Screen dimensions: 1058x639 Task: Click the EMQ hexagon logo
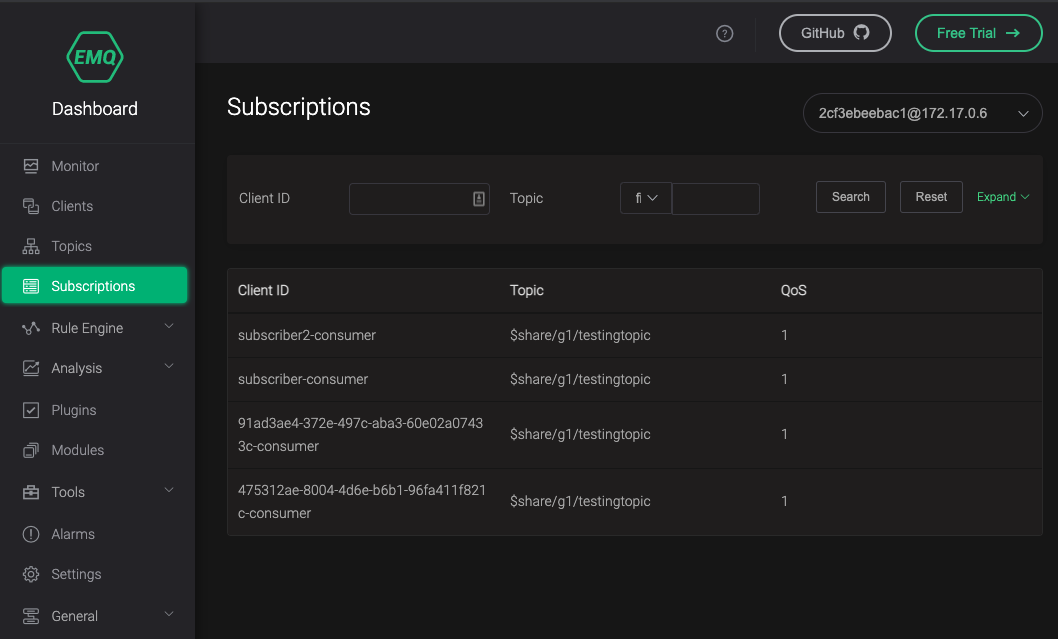(94, 57)
